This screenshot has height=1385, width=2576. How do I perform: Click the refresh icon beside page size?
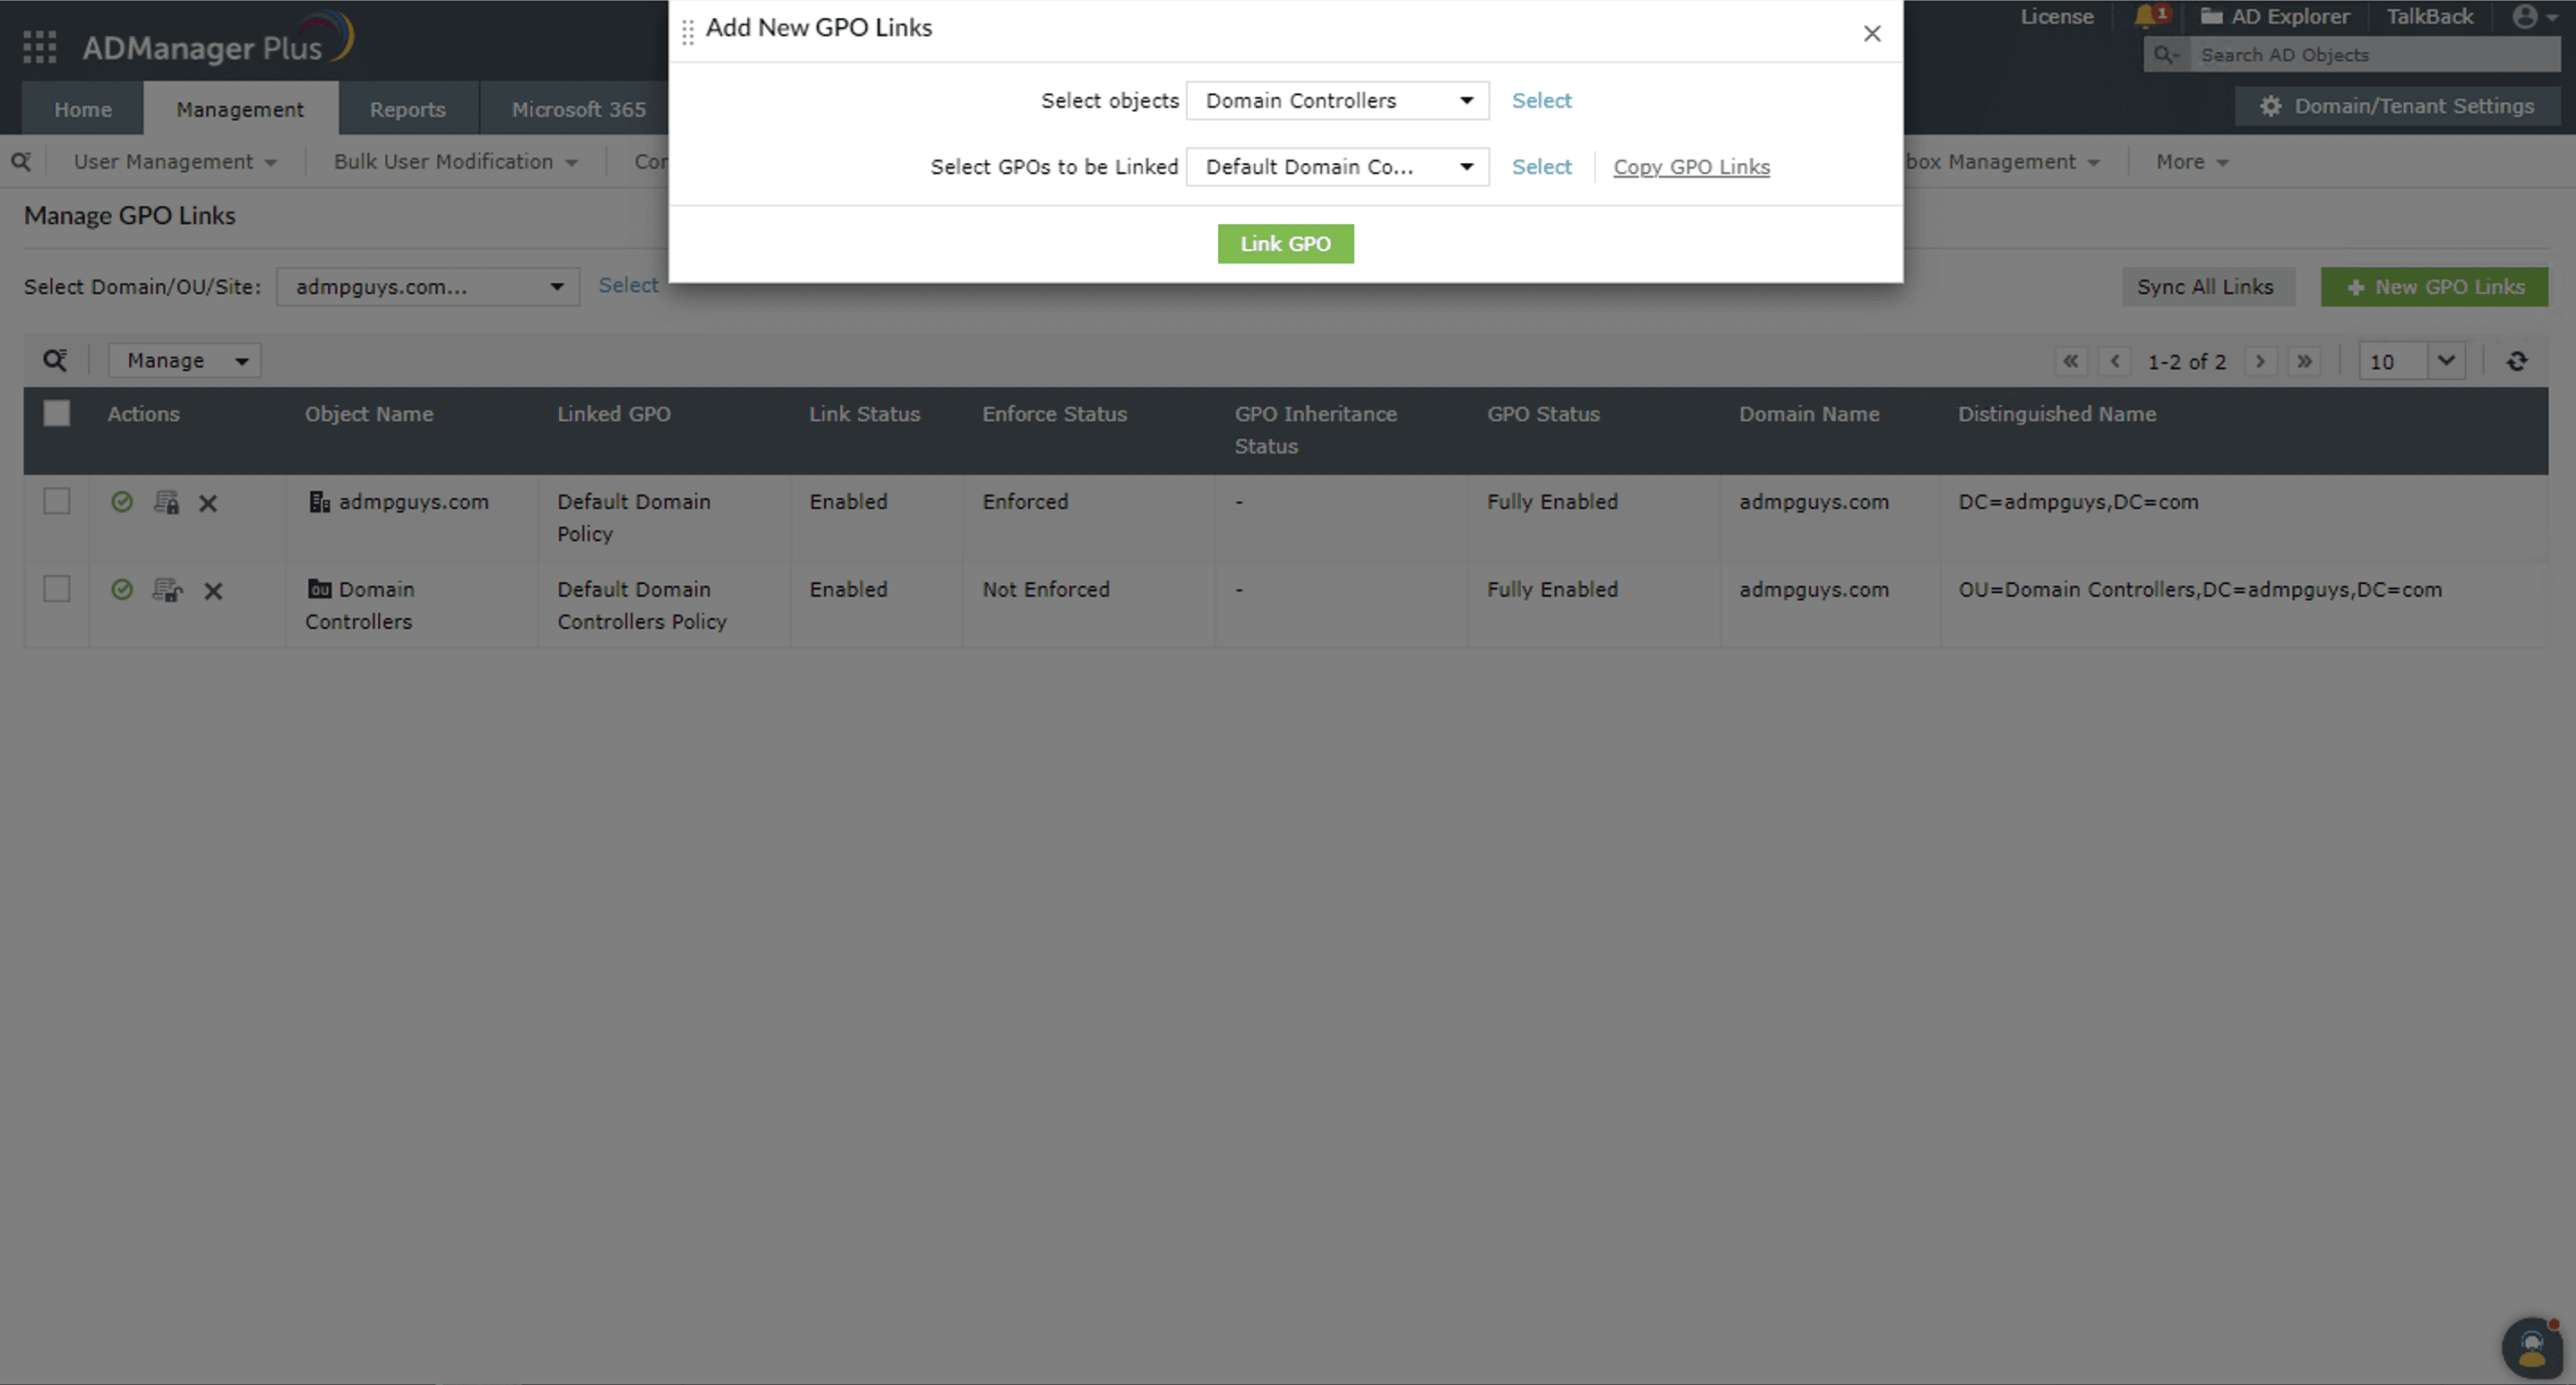tap(2517, 361)
